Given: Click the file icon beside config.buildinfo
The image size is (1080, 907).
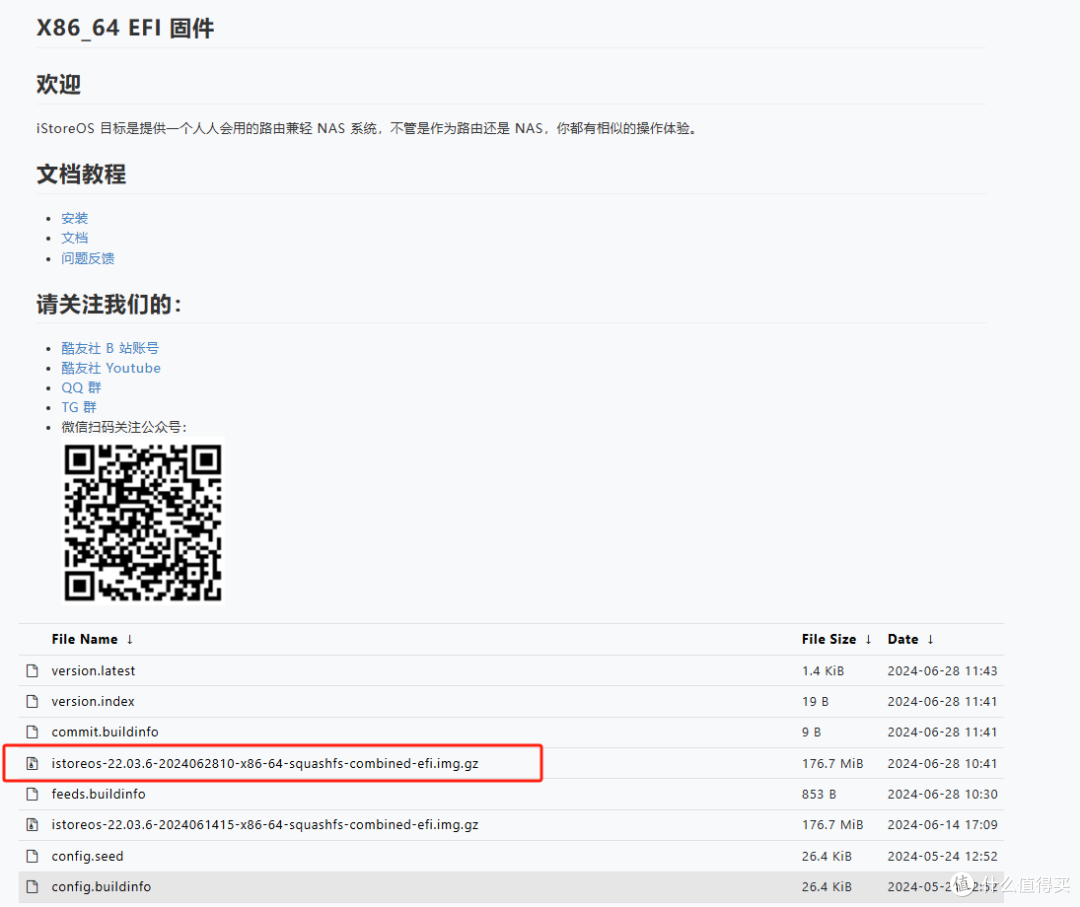Looking at the screenshot, I should pos(32,886).
